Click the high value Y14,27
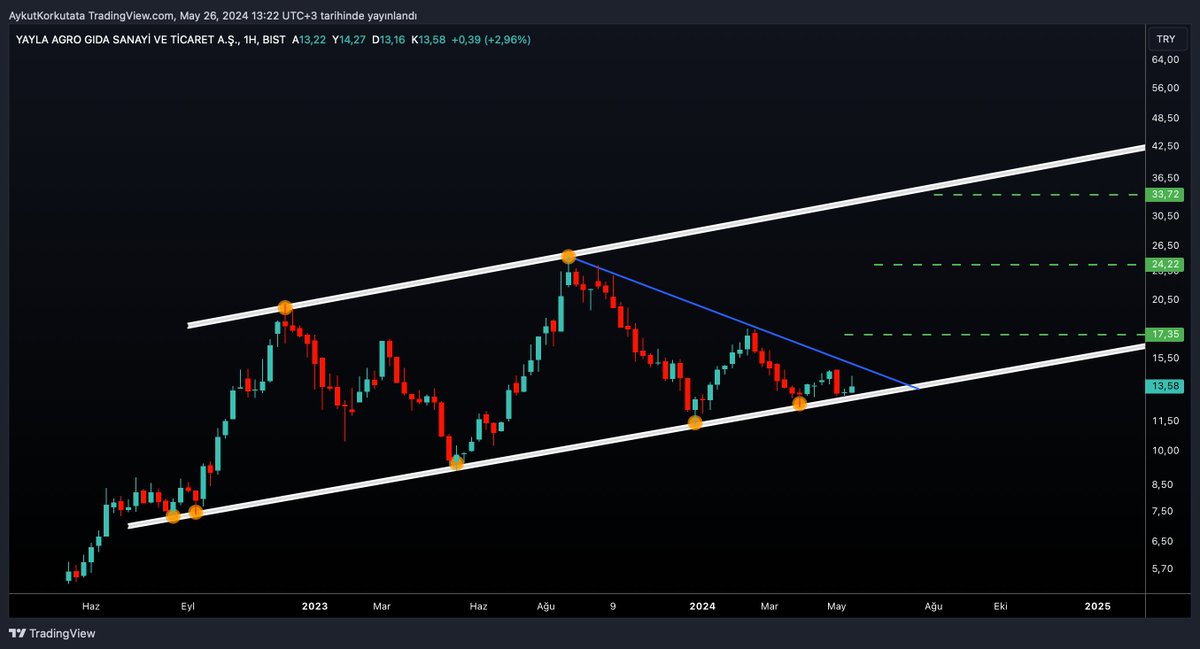Viewport: 1200px width, 649px height. (x=350, y=39)
